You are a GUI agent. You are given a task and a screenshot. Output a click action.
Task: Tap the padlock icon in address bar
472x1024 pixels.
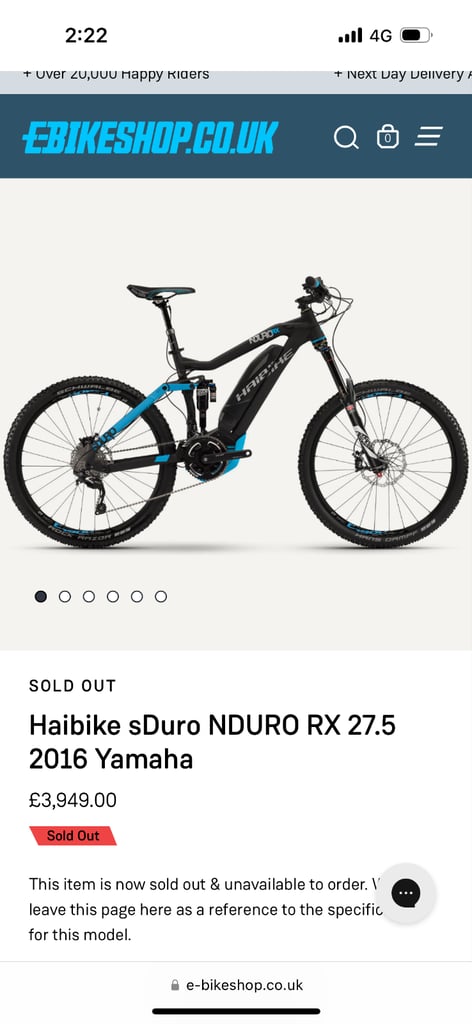[174, 985]
